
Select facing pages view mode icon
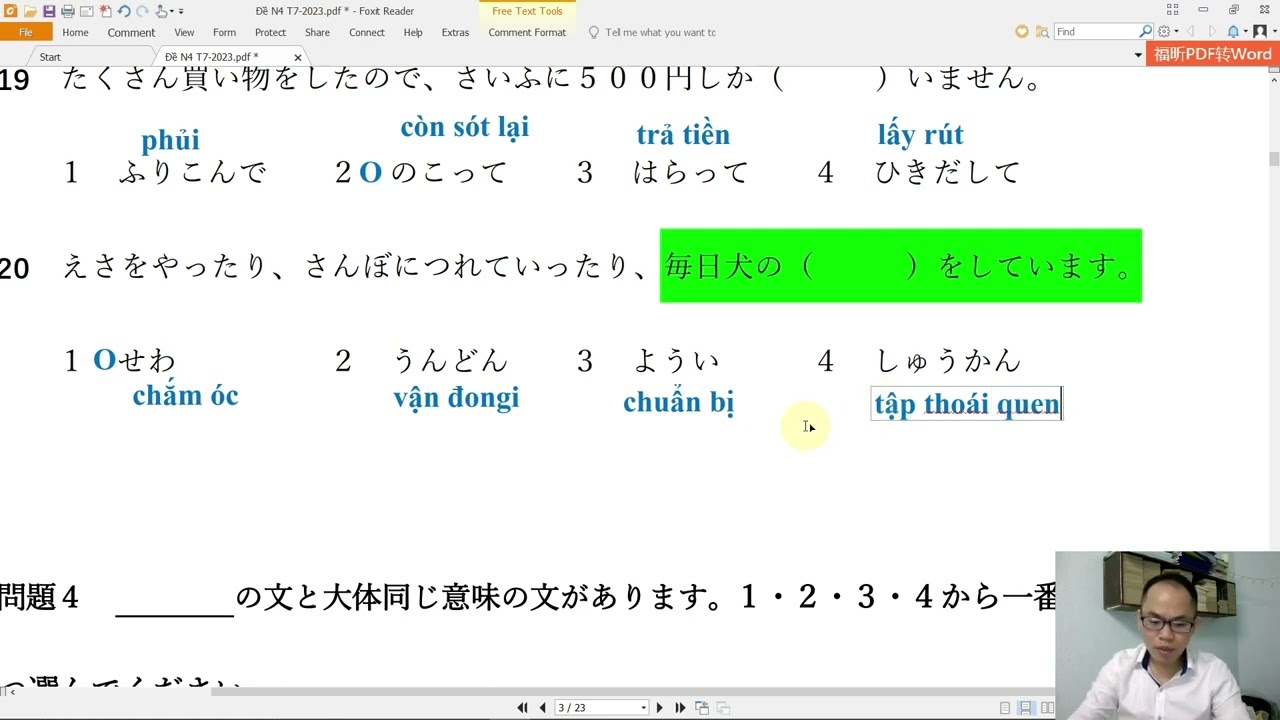point(1047,707)
